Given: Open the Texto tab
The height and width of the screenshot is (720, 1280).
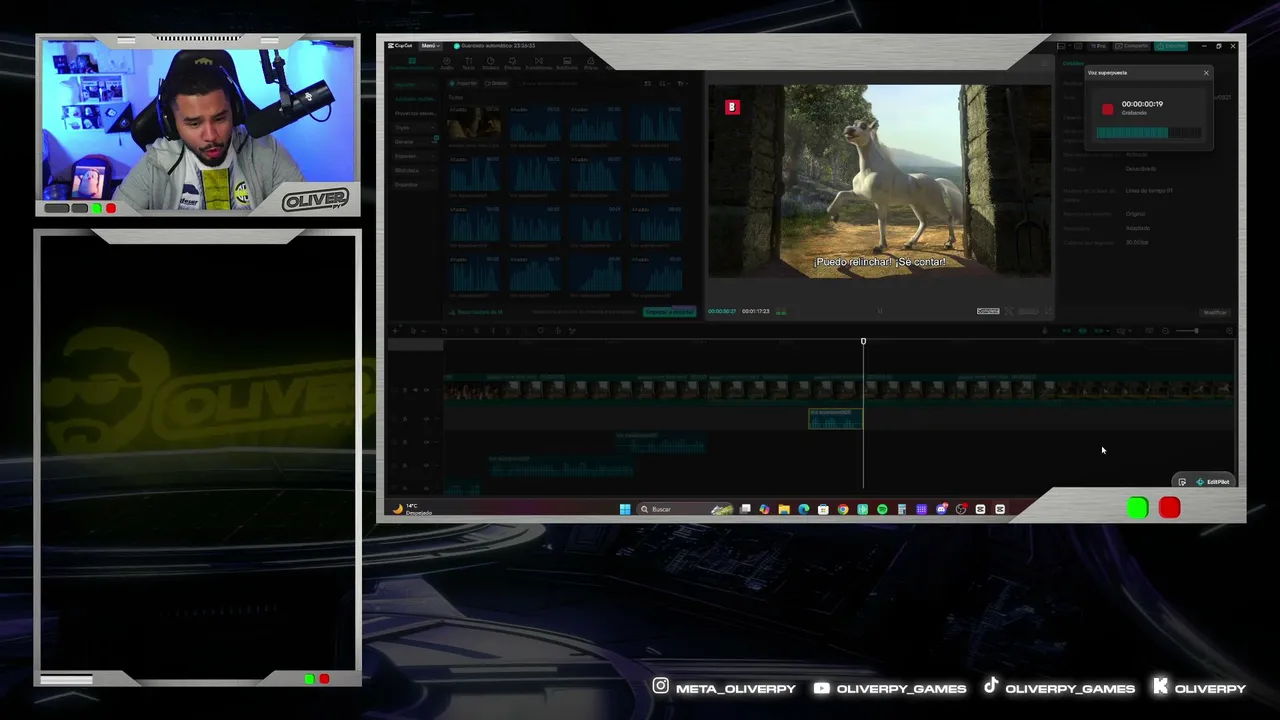Looking at the screenshot, I should pos(468,64).
